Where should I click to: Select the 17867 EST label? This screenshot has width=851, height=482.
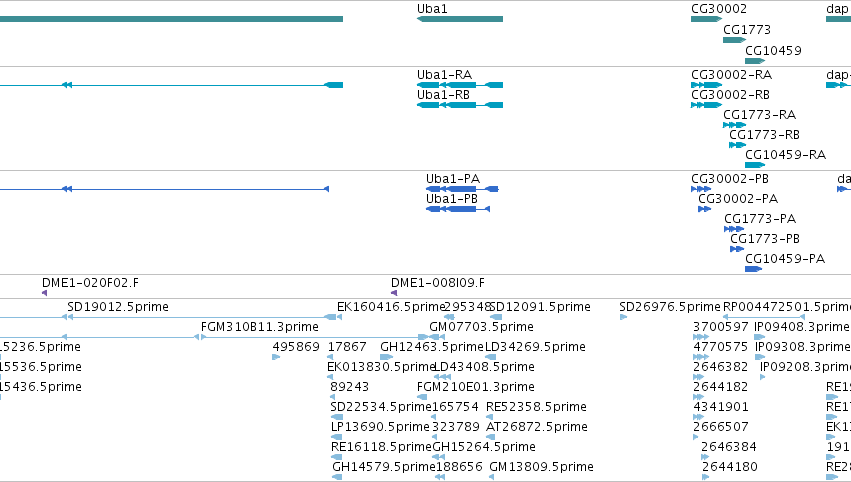click(x=347, y=347)
